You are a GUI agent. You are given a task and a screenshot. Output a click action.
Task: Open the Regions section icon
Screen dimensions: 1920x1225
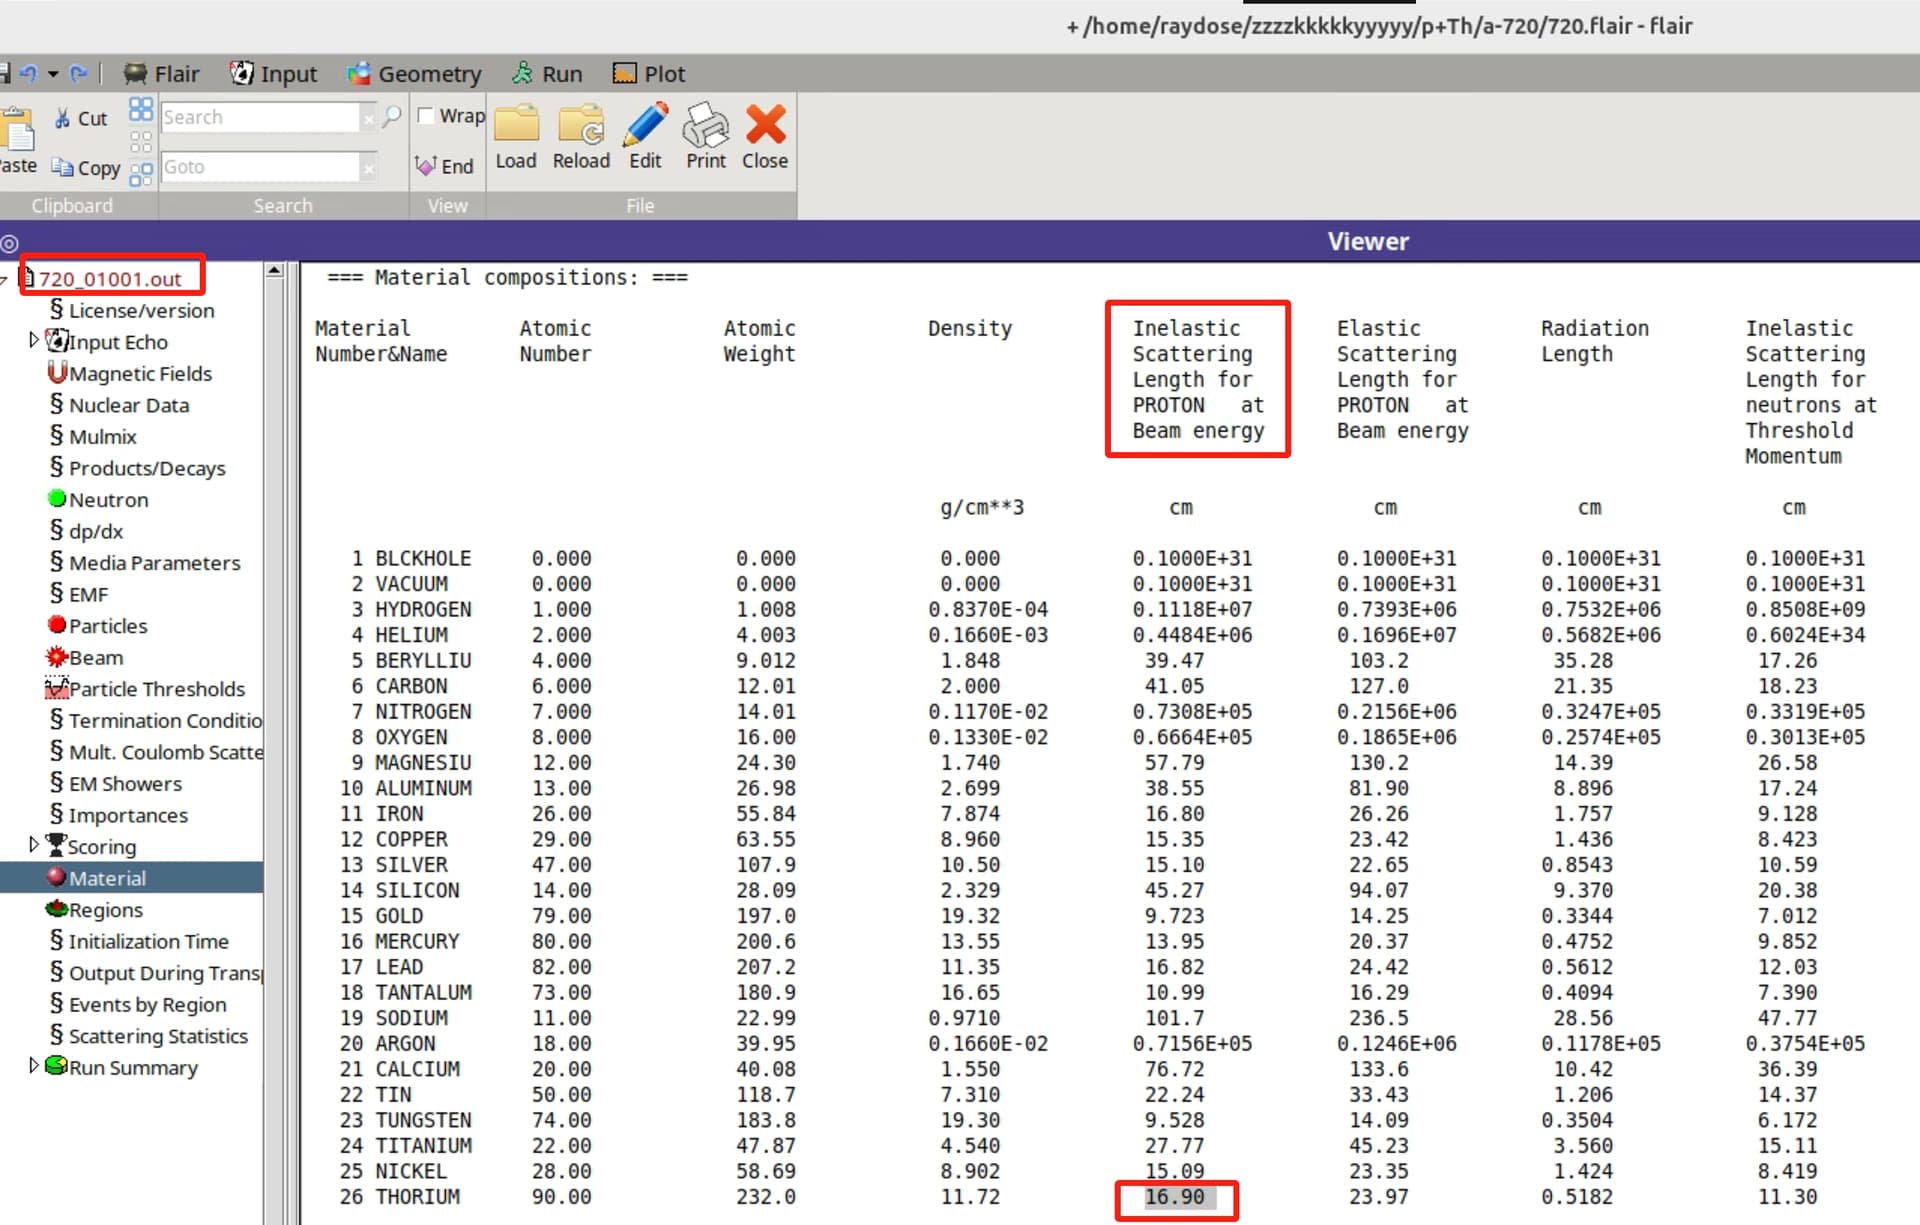coord(57,909)
